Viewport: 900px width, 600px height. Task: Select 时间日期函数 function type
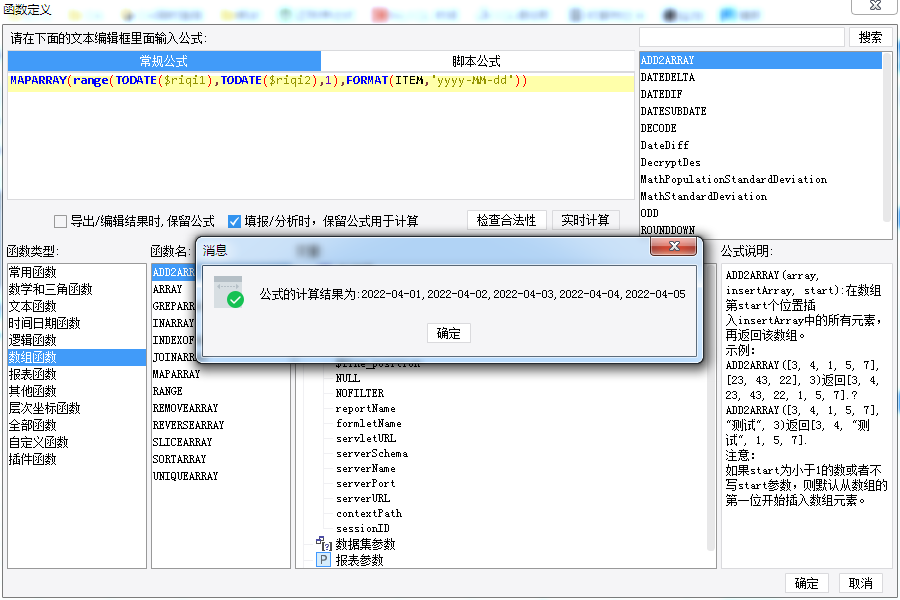coord(77,323)
